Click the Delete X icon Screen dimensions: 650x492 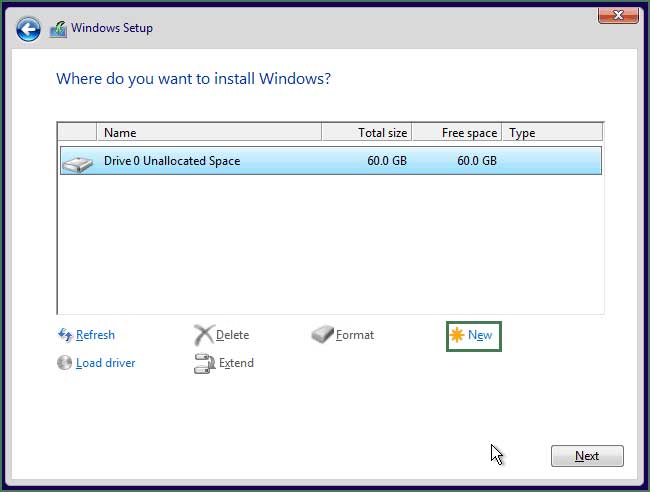click(204, 335)
